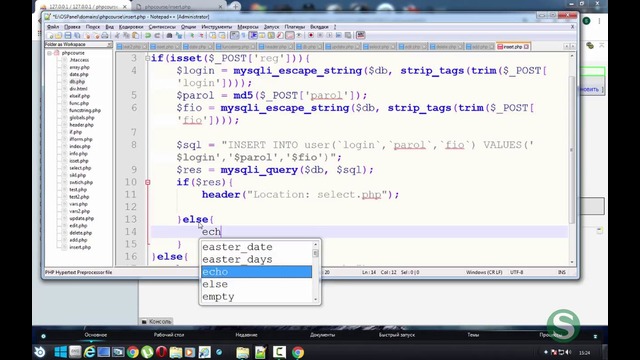The height and width of the screenshot is (360, 640).
Task: Open the Инструменты menu
Action: click(x=216, y=27)
